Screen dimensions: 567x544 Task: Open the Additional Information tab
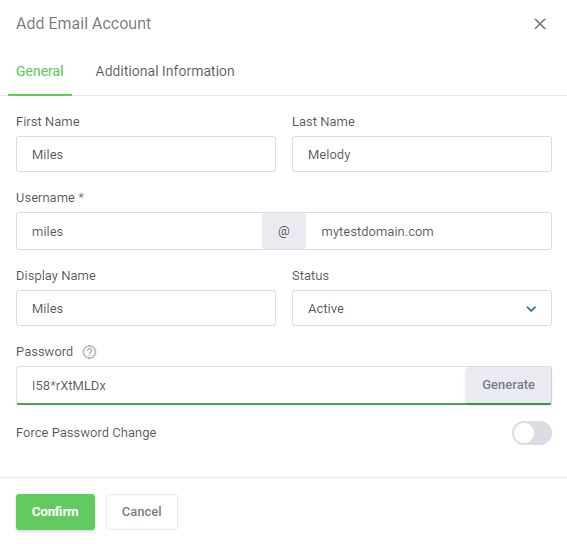[x=165, y=71]
